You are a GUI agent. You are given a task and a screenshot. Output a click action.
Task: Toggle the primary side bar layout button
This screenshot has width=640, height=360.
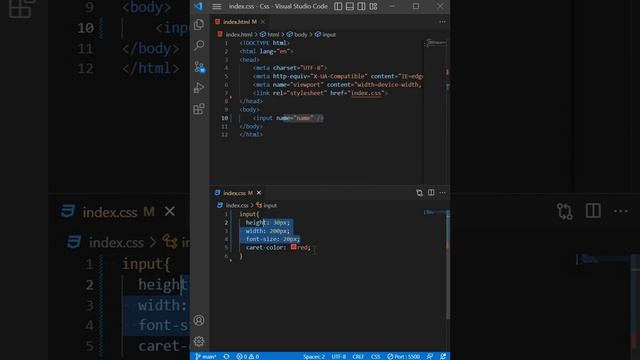pyautogui.click(x=338, y=7)
